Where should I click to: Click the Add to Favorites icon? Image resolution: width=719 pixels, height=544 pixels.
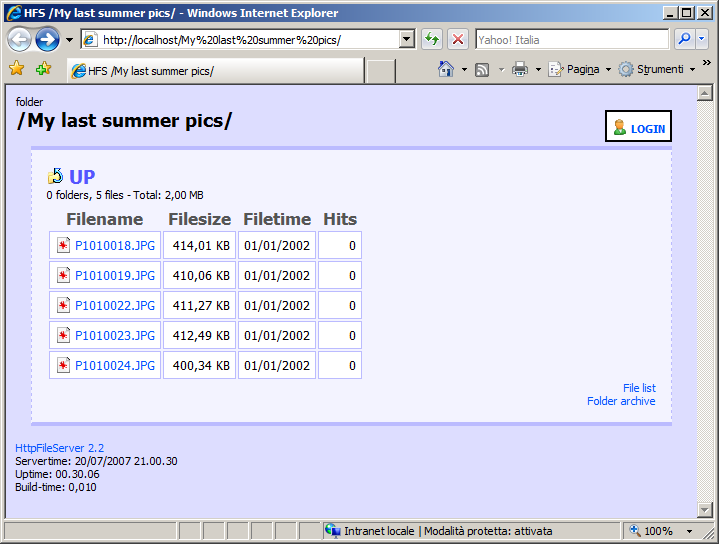point(43,69)
